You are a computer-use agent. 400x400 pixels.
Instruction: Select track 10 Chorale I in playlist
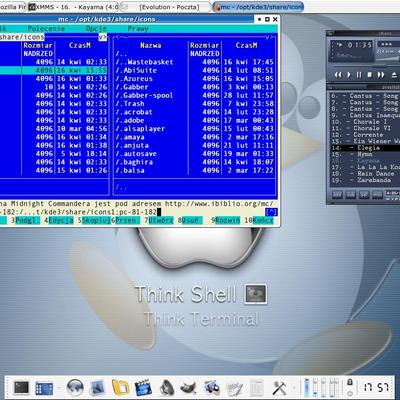point(365,122)
